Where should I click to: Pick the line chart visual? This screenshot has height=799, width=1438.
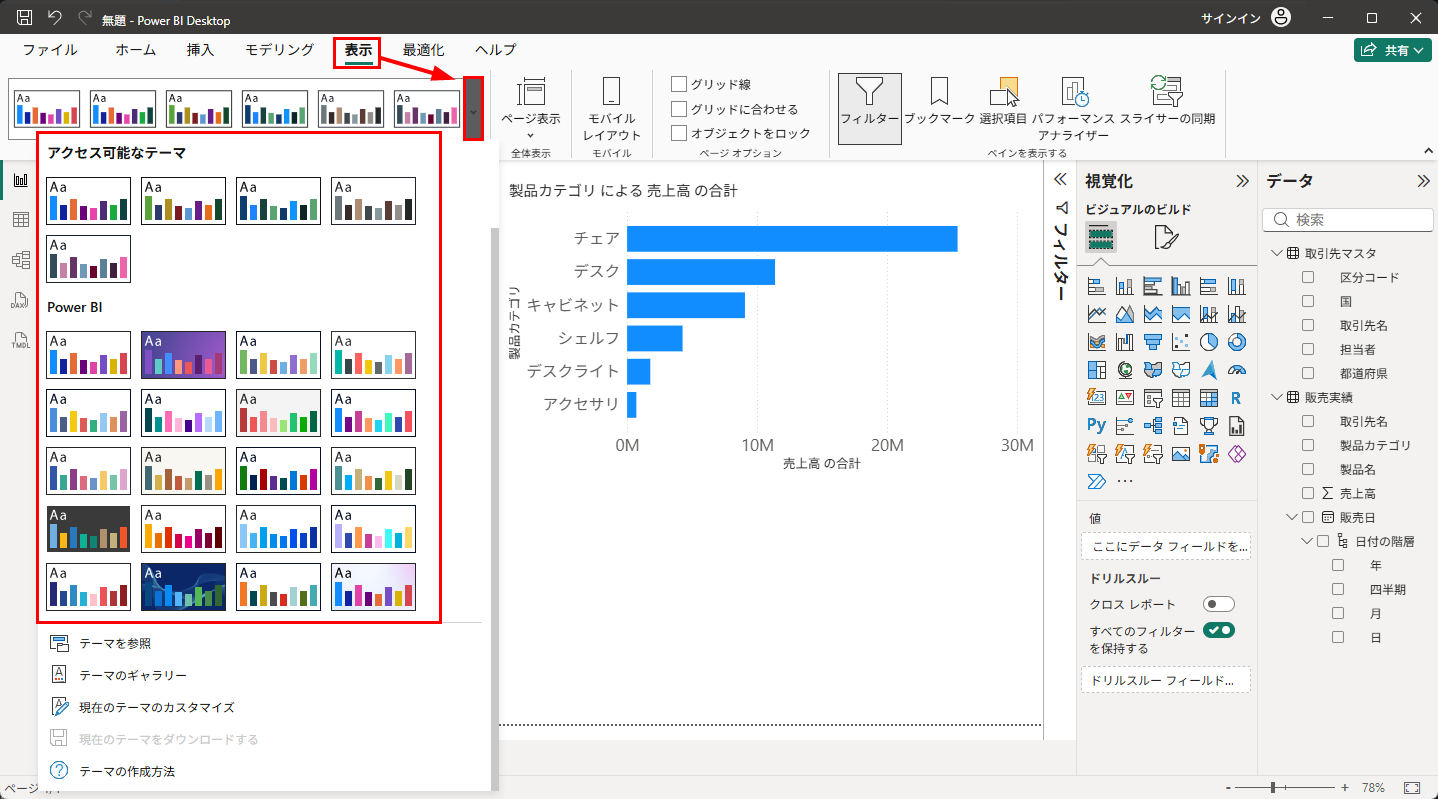point(1096,314)
